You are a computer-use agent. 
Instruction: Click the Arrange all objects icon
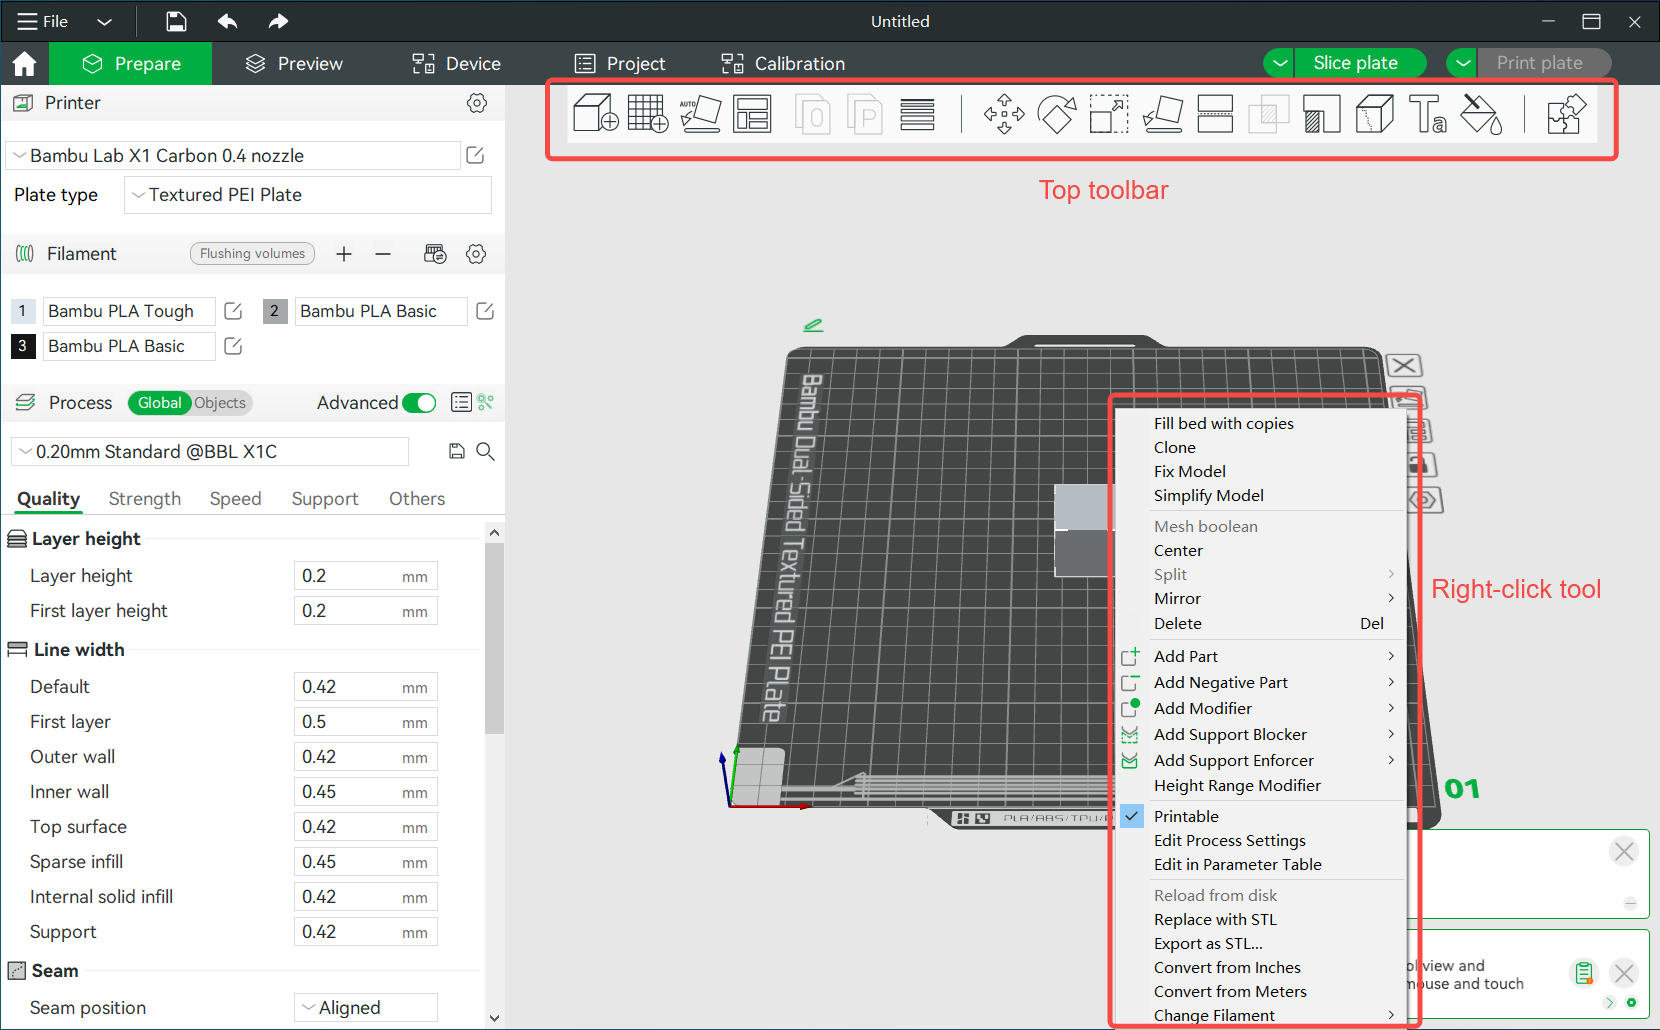[753, 114]
